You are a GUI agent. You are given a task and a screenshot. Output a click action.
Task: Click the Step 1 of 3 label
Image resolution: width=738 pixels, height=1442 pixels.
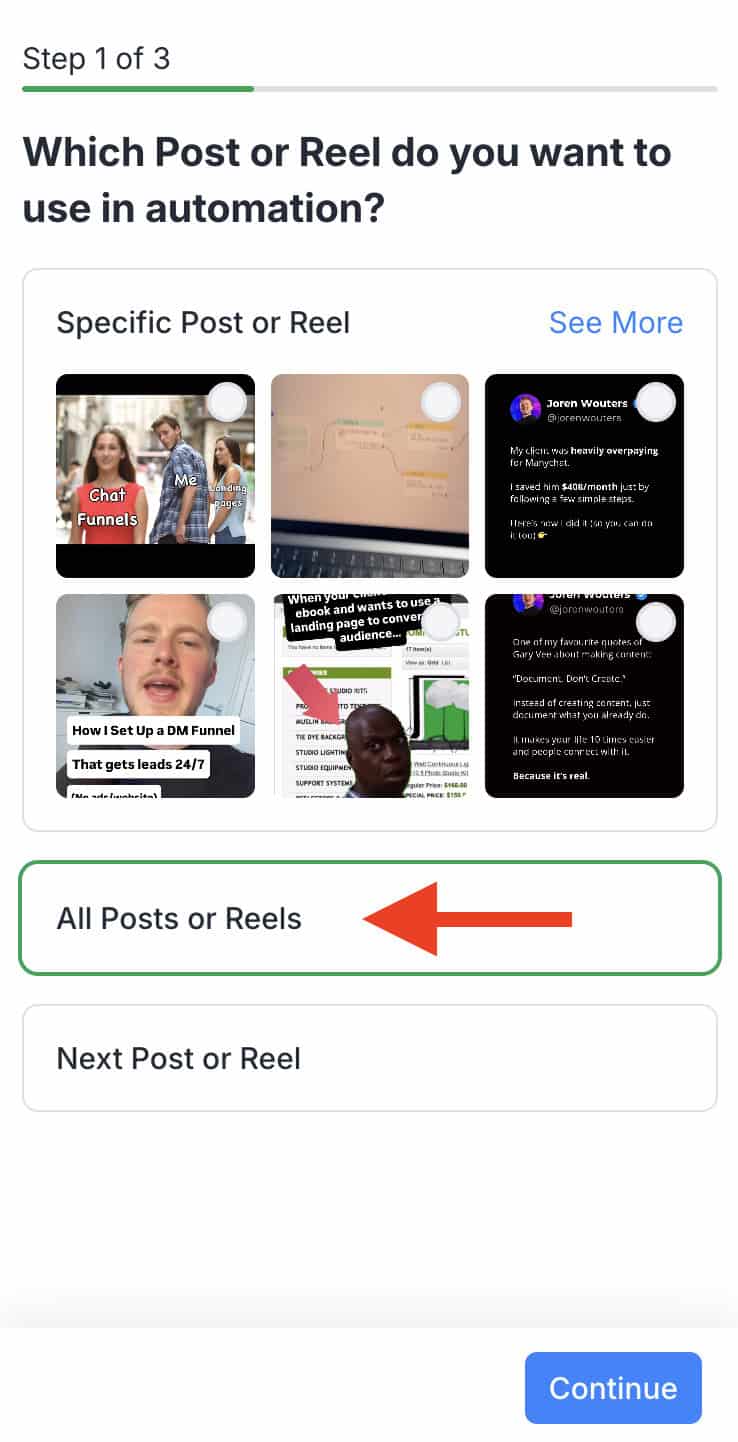pos(96,58)
